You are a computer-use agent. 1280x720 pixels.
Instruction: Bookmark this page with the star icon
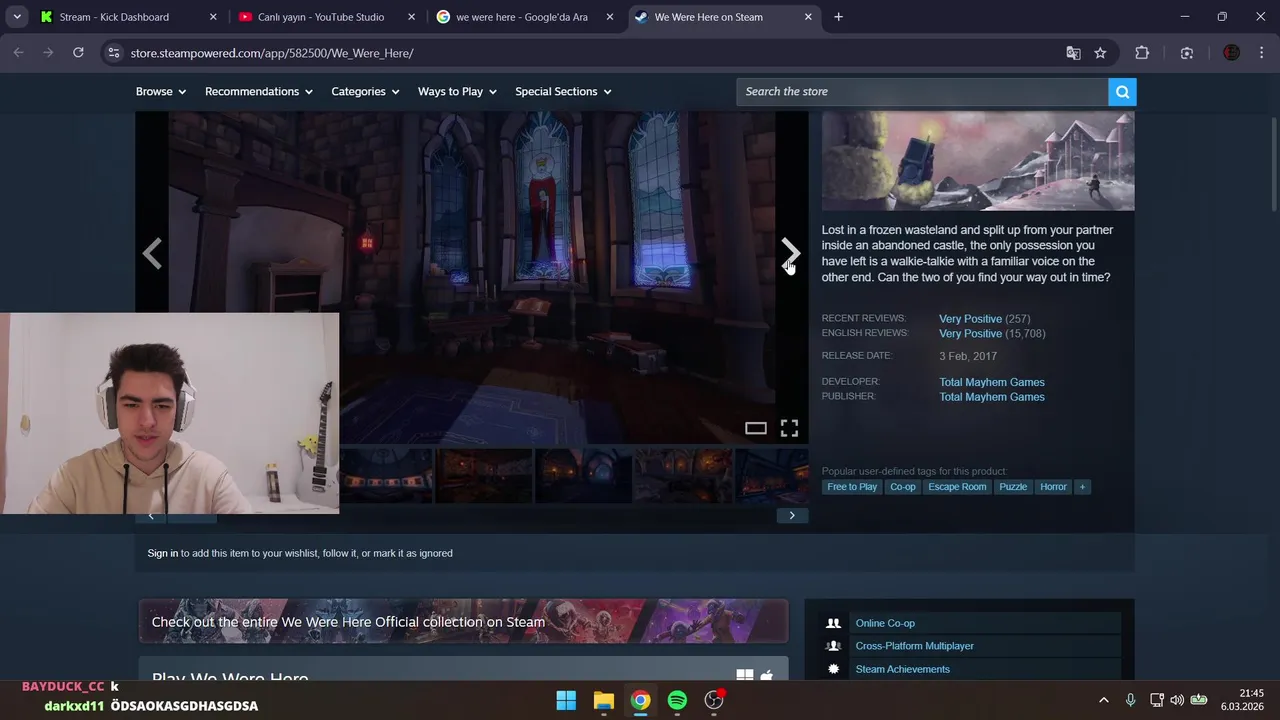(1100, 53)
